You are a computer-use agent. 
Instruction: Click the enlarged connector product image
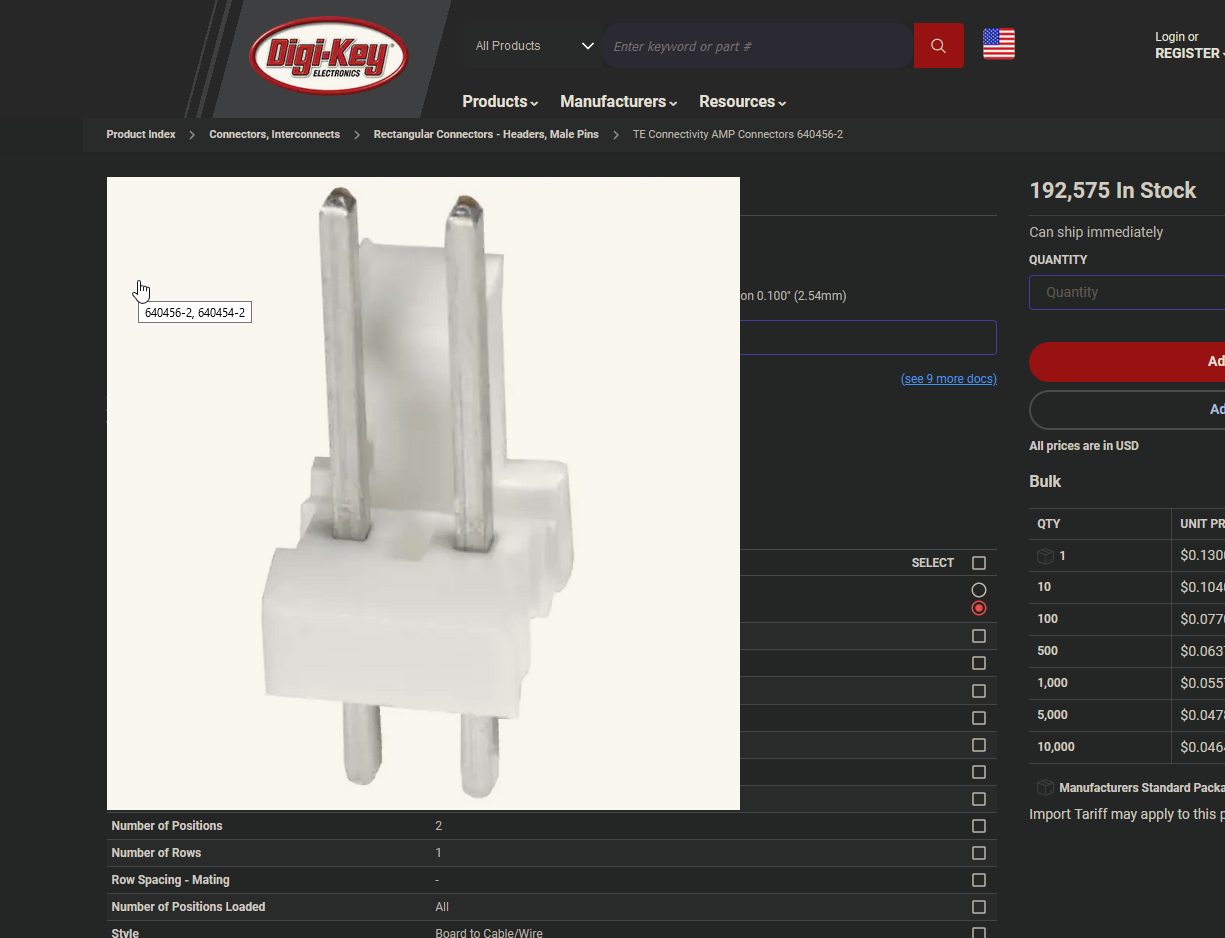(423, 493)
